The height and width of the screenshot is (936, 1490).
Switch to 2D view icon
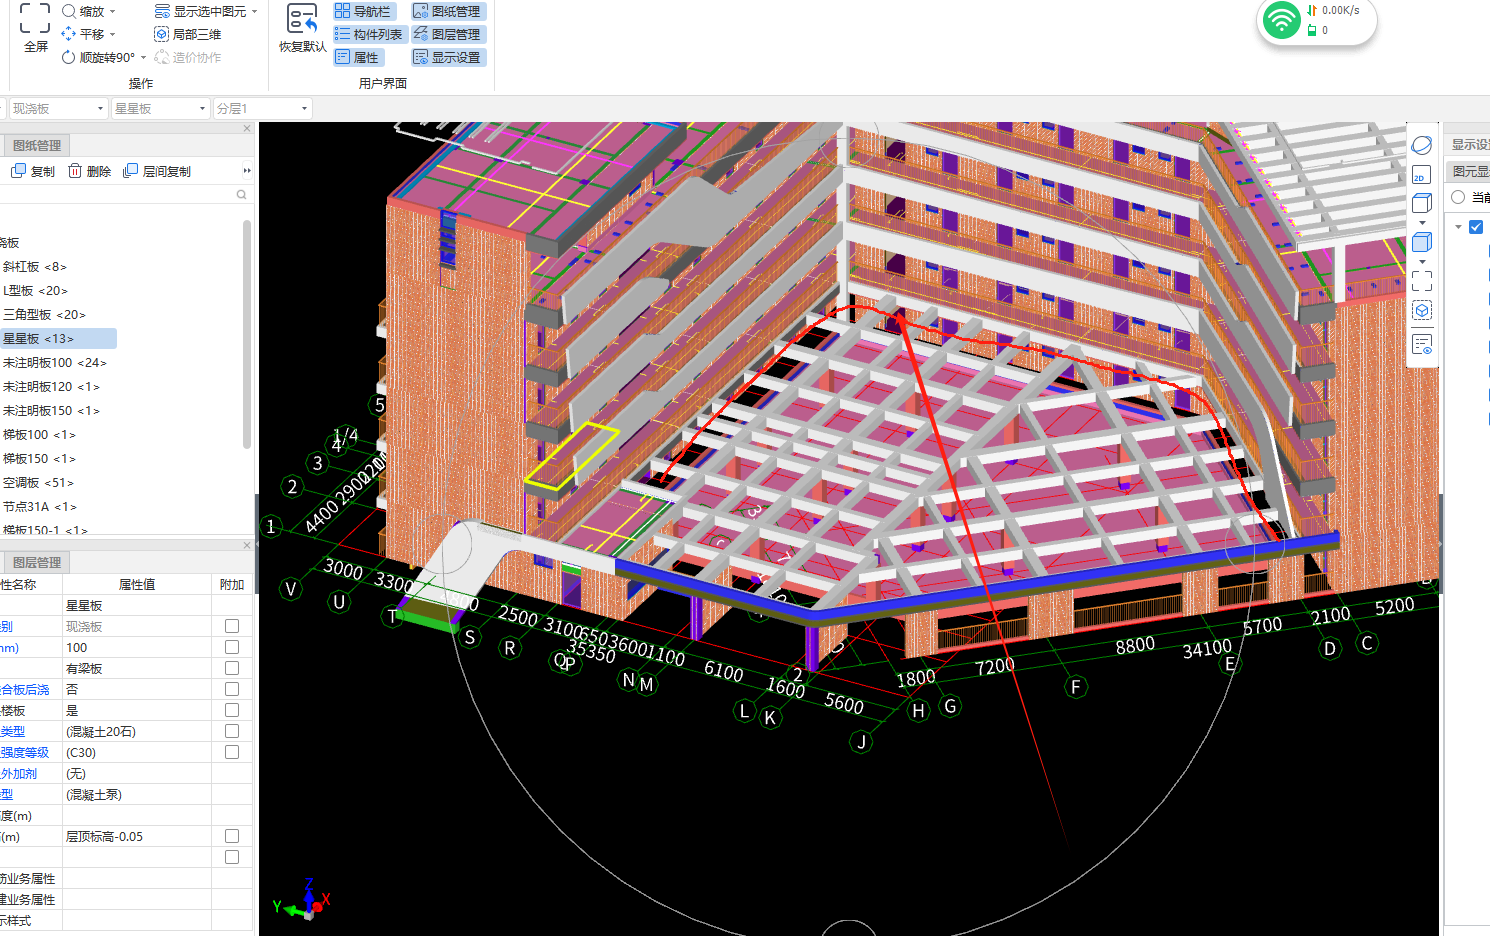coord(1421,175)
